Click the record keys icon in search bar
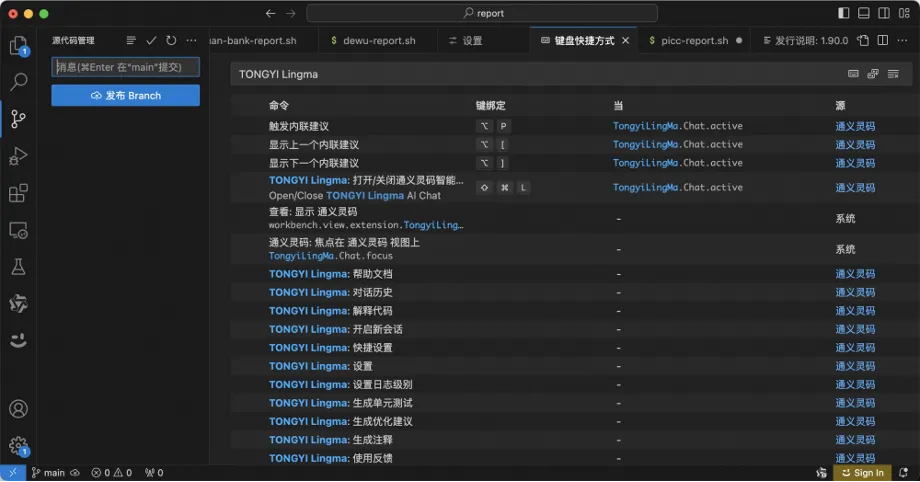920x482 pixels. (853, 74)
